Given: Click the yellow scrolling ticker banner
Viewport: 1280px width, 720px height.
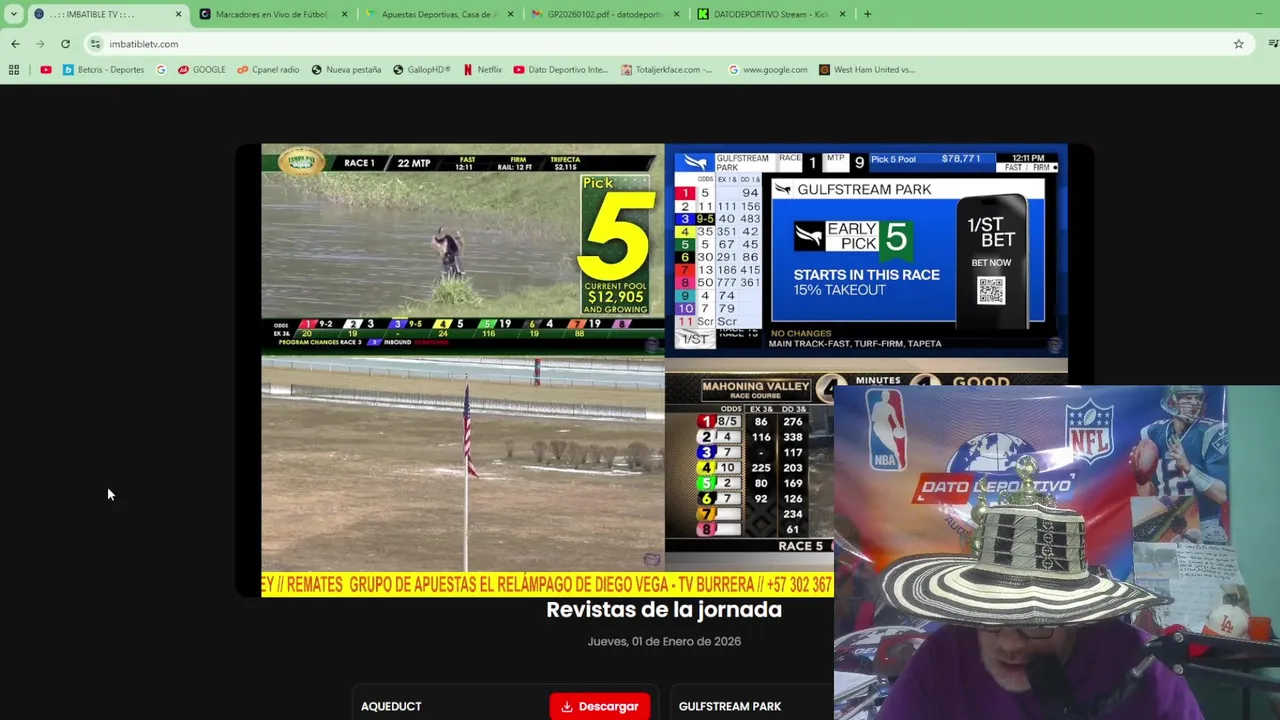Looking at the screenshot, I should 547,585.
